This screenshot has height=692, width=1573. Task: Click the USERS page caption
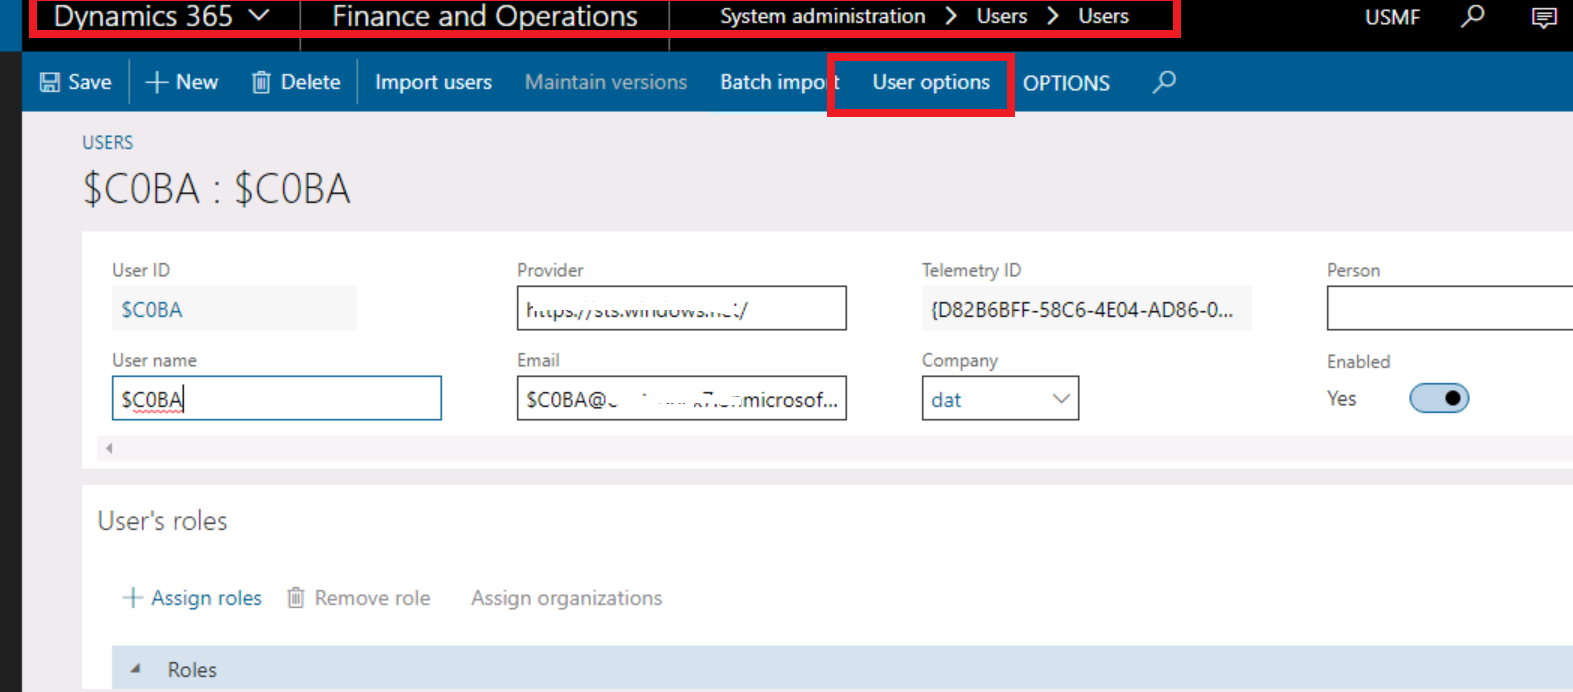coord(107,142)
